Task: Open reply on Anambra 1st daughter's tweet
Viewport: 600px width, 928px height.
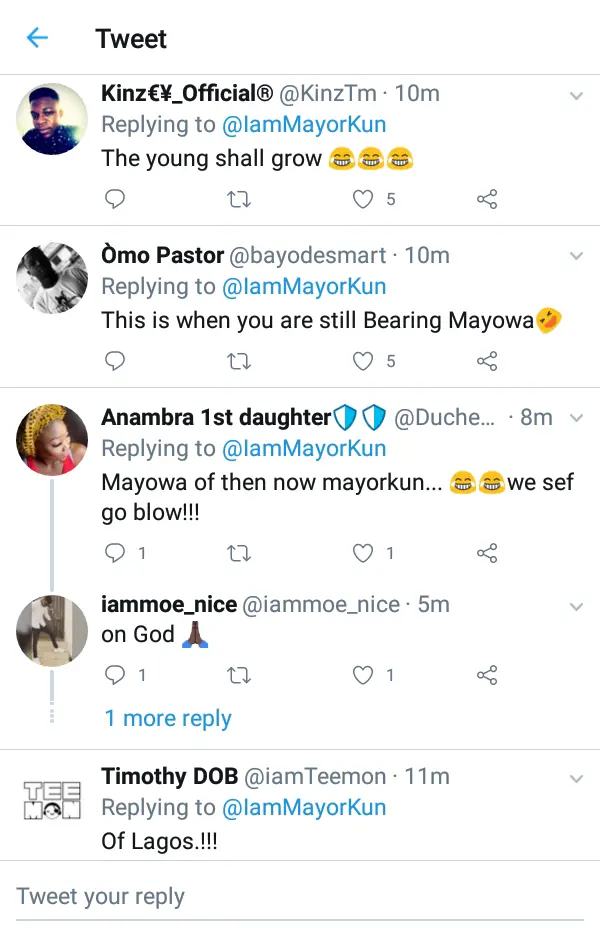Action: point(115,553)
